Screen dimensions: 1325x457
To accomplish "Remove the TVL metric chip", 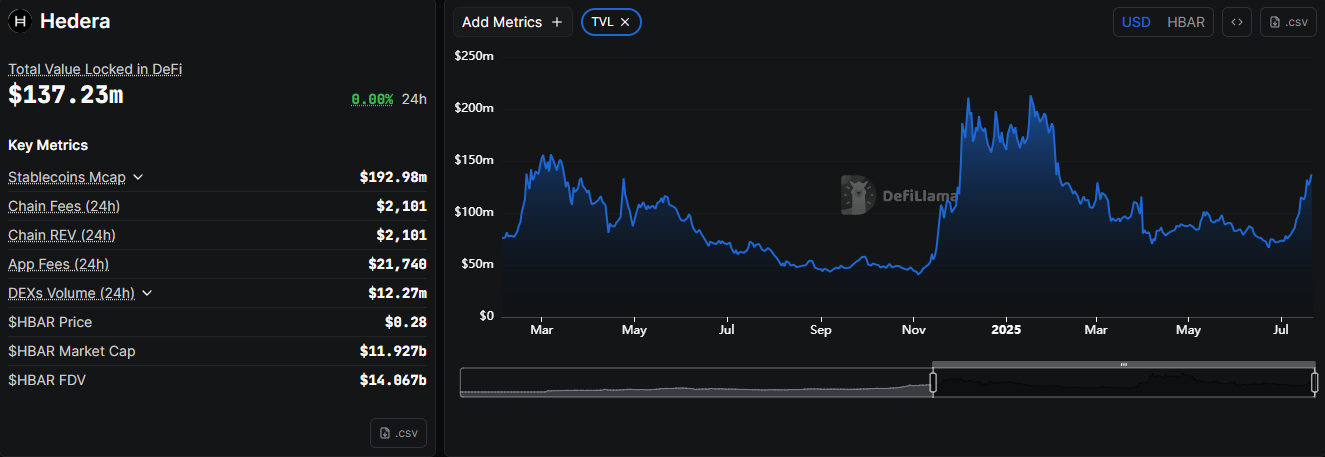I will pyautogui.click(x=625, y=22).
